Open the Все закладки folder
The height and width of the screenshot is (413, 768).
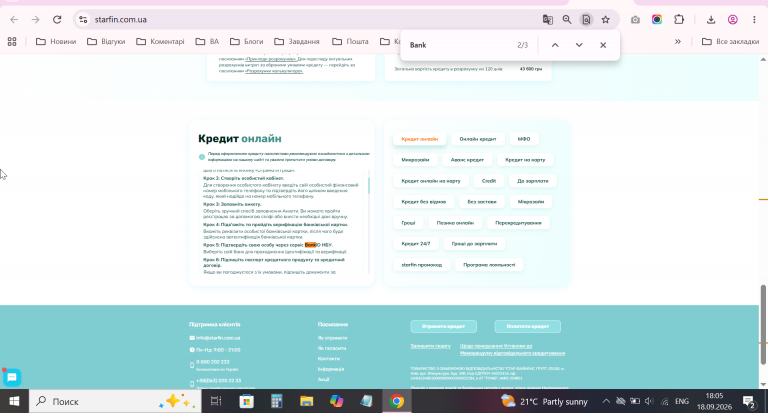tap(730, 42)
